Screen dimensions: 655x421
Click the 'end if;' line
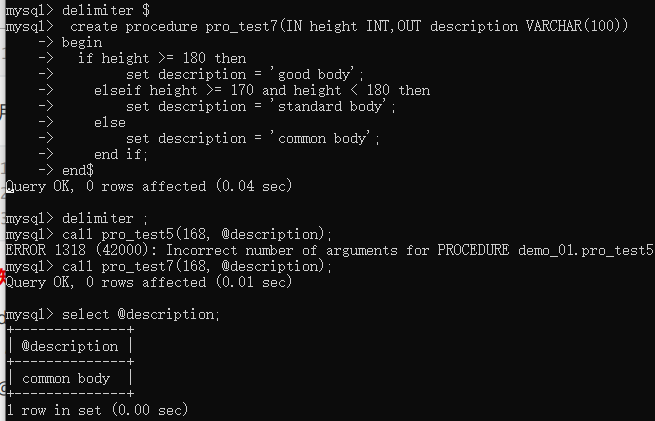coord(121,155)
